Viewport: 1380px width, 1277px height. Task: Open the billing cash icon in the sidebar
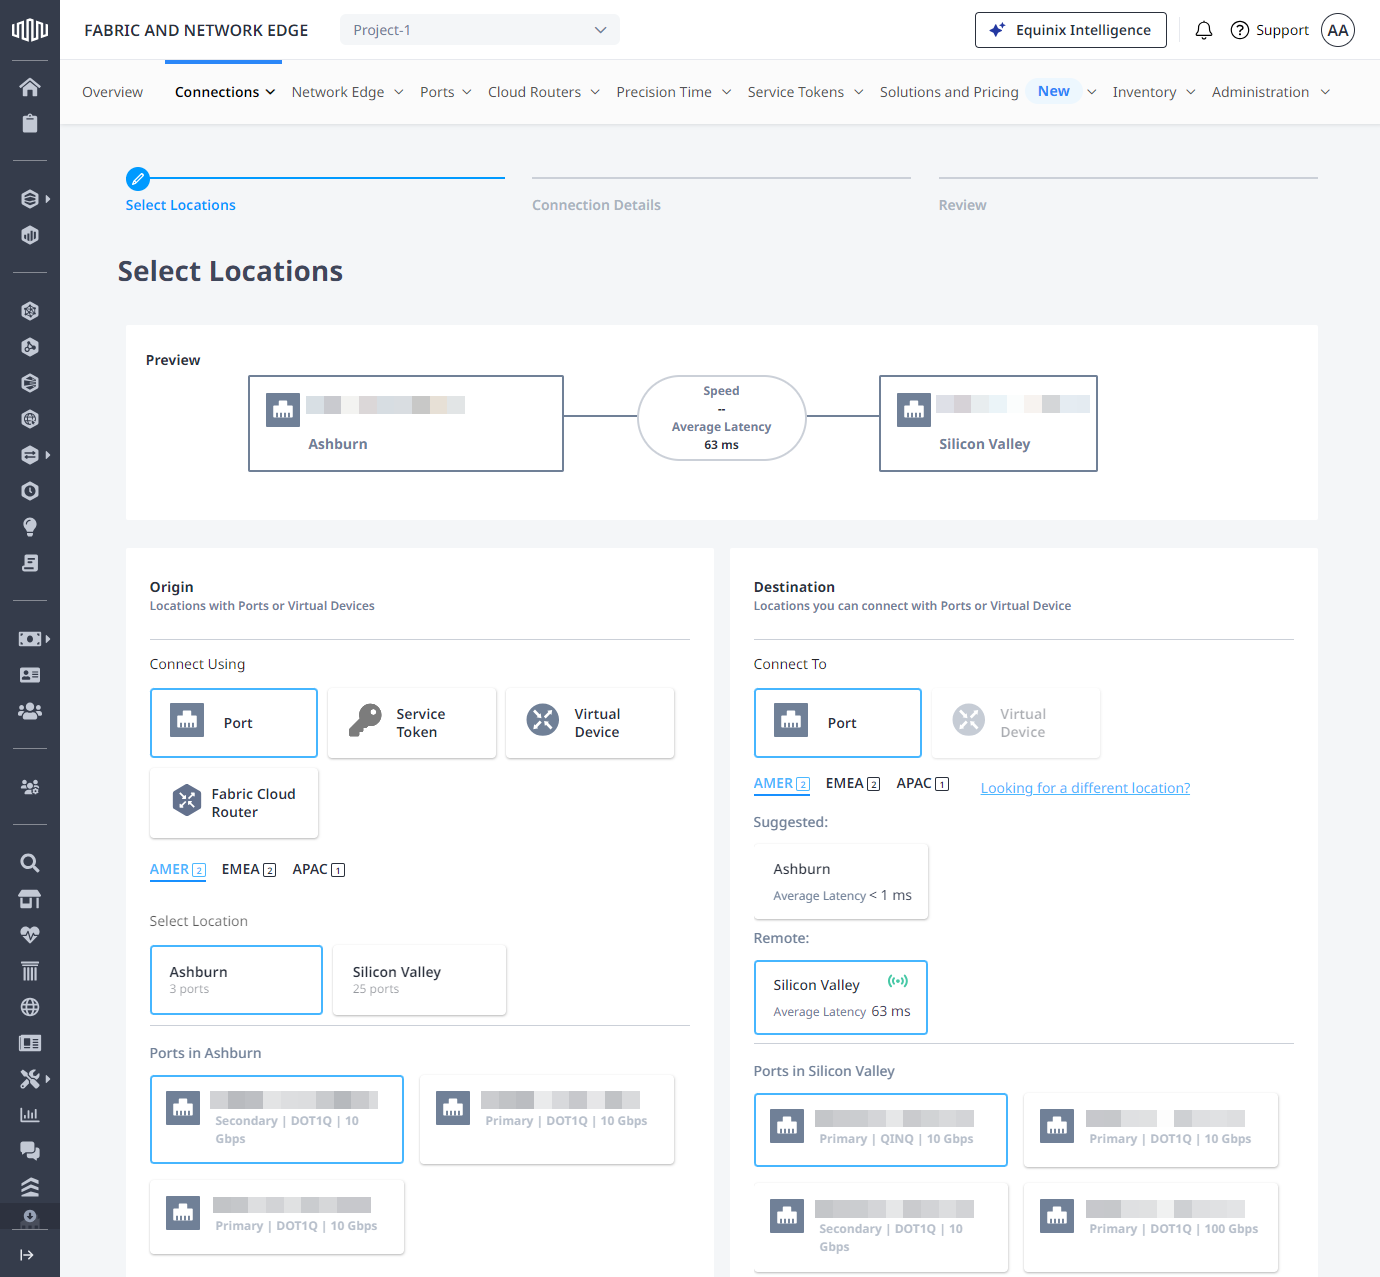pos(30,639)
